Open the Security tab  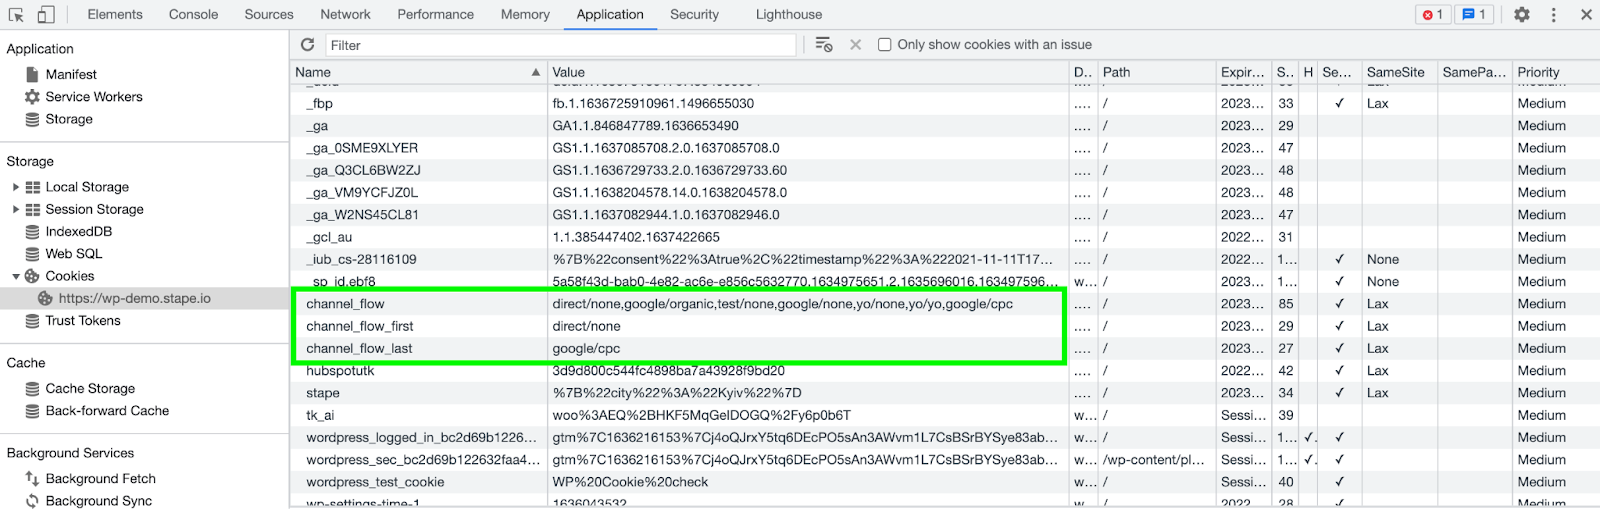[x=694, y=14]
